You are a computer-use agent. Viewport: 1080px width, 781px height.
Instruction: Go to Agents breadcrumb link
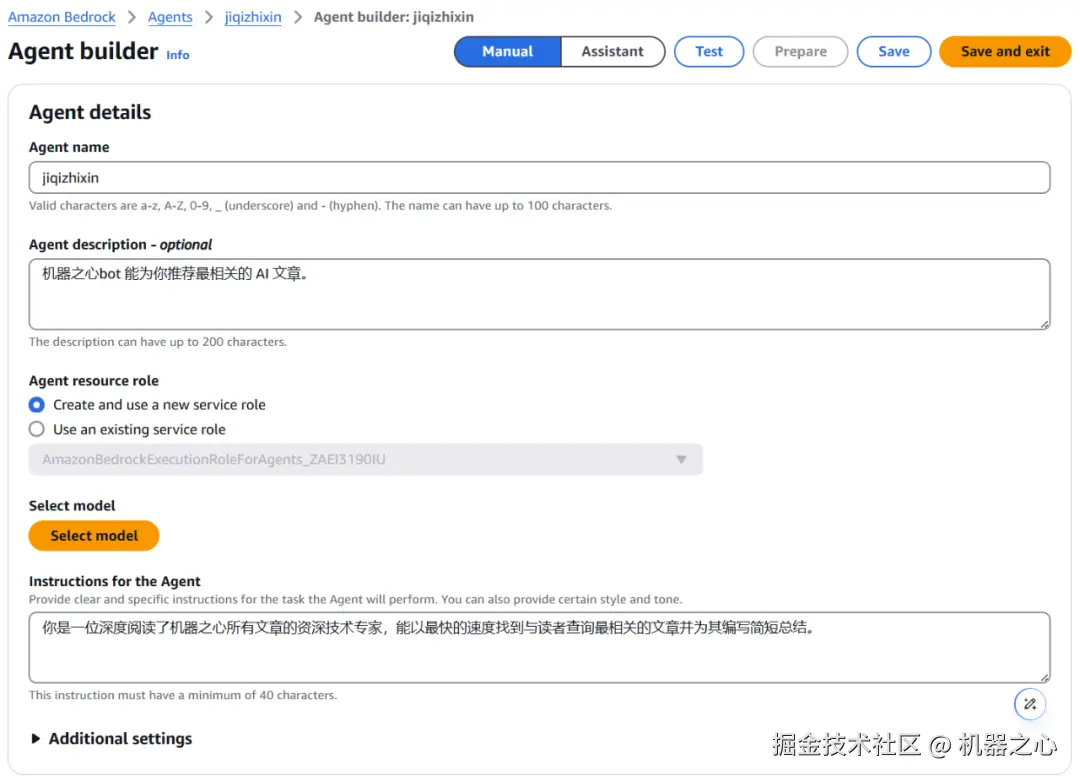tap(170, 17)
